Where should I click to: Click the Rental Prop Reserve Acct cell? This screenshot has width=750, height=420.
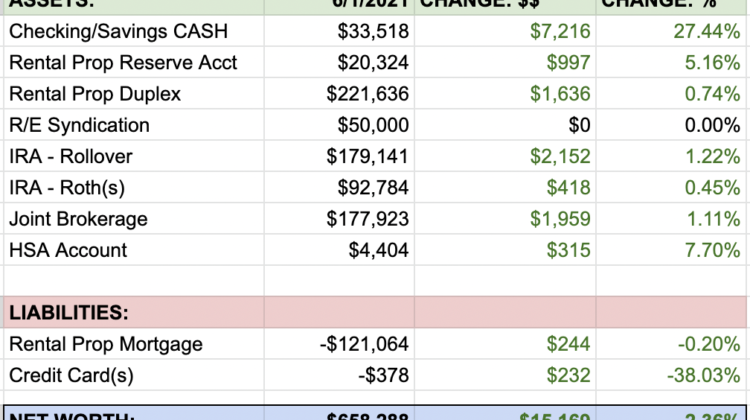122,62
